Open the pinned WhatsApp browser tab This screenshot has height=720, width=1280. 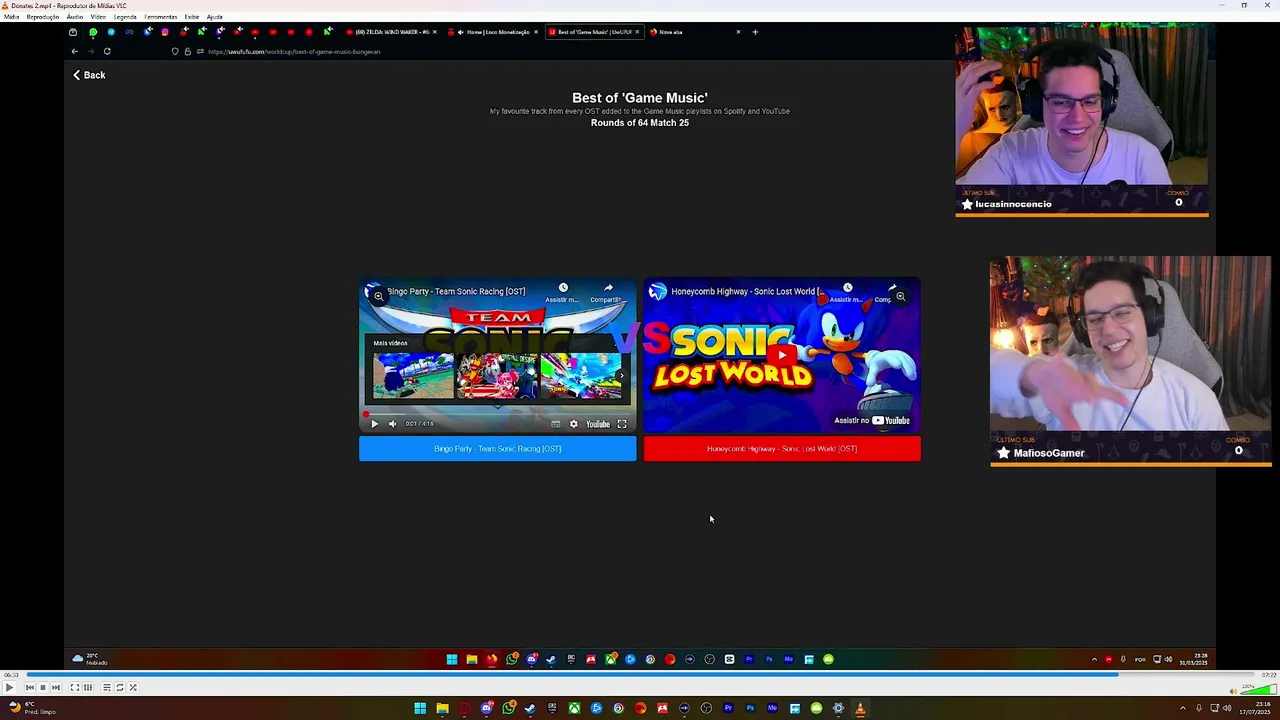(93, 32)
